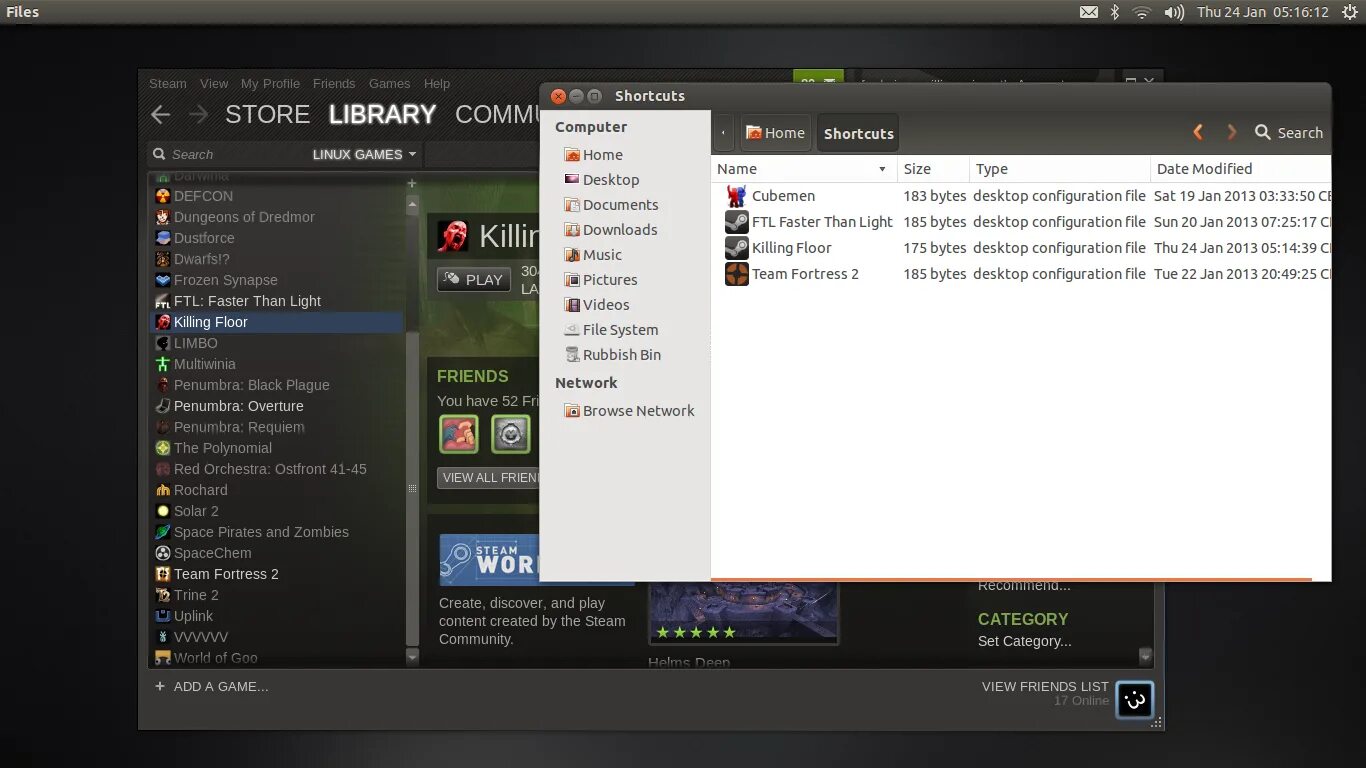The image size is (1366, 768).
Task: Open the Wi-Fi network indicator
Action: pyautogui.click(x=1142, y=12)
